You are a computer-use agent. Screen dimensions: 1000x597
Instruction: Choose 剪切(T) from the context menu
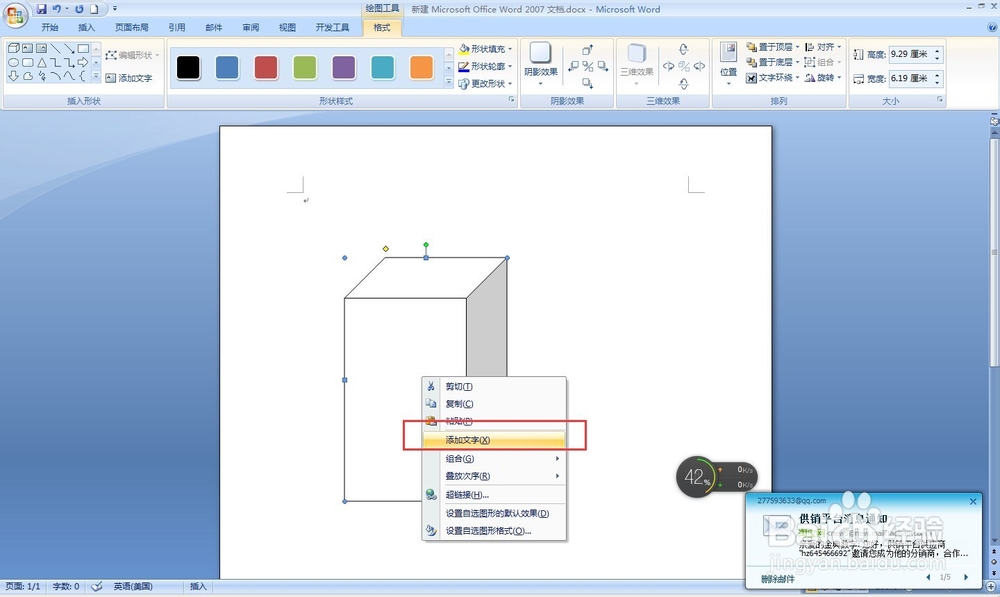pyautogui.click(x=494, y=387)
